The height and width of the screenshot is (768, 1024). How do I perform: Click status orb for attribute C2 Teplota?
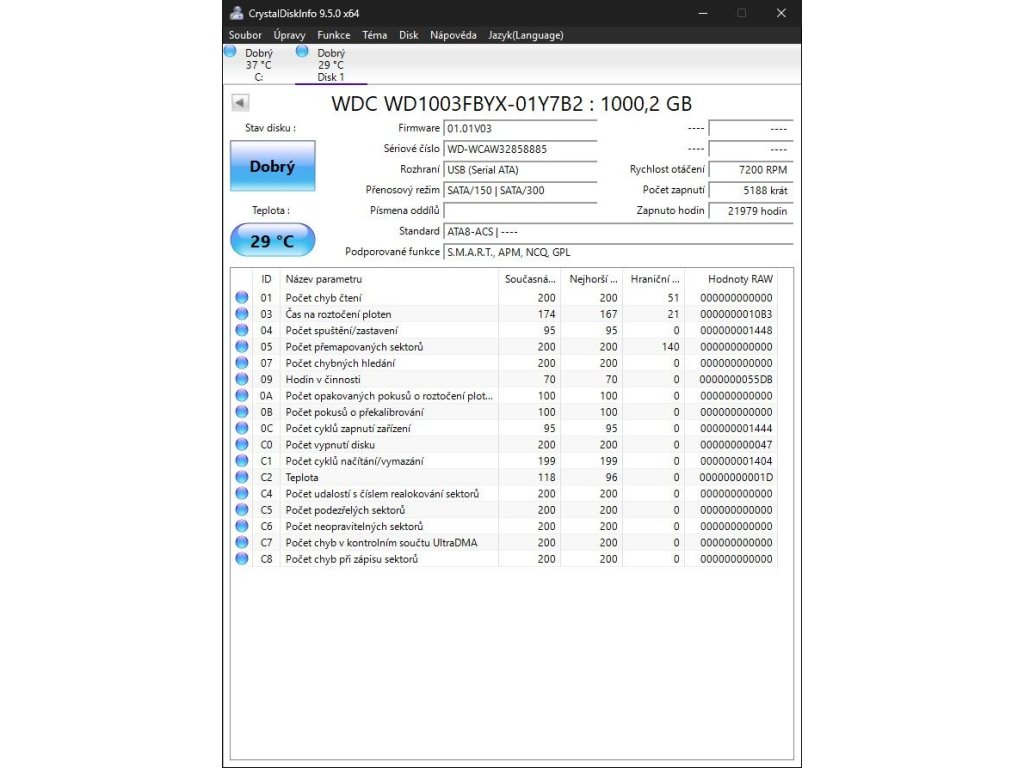(x=242, y=477)
